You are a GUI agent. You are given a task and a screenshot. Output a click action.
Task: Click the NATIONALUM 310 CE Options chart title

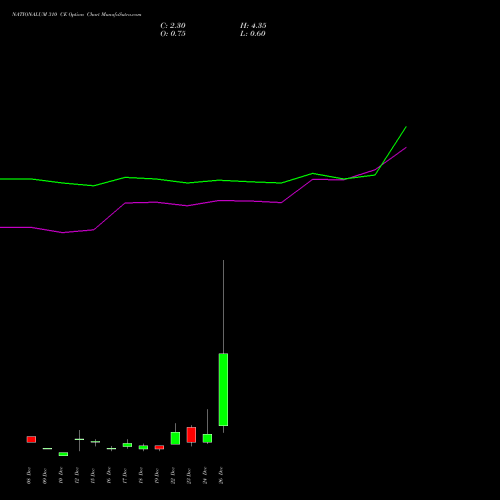point(77,15)
